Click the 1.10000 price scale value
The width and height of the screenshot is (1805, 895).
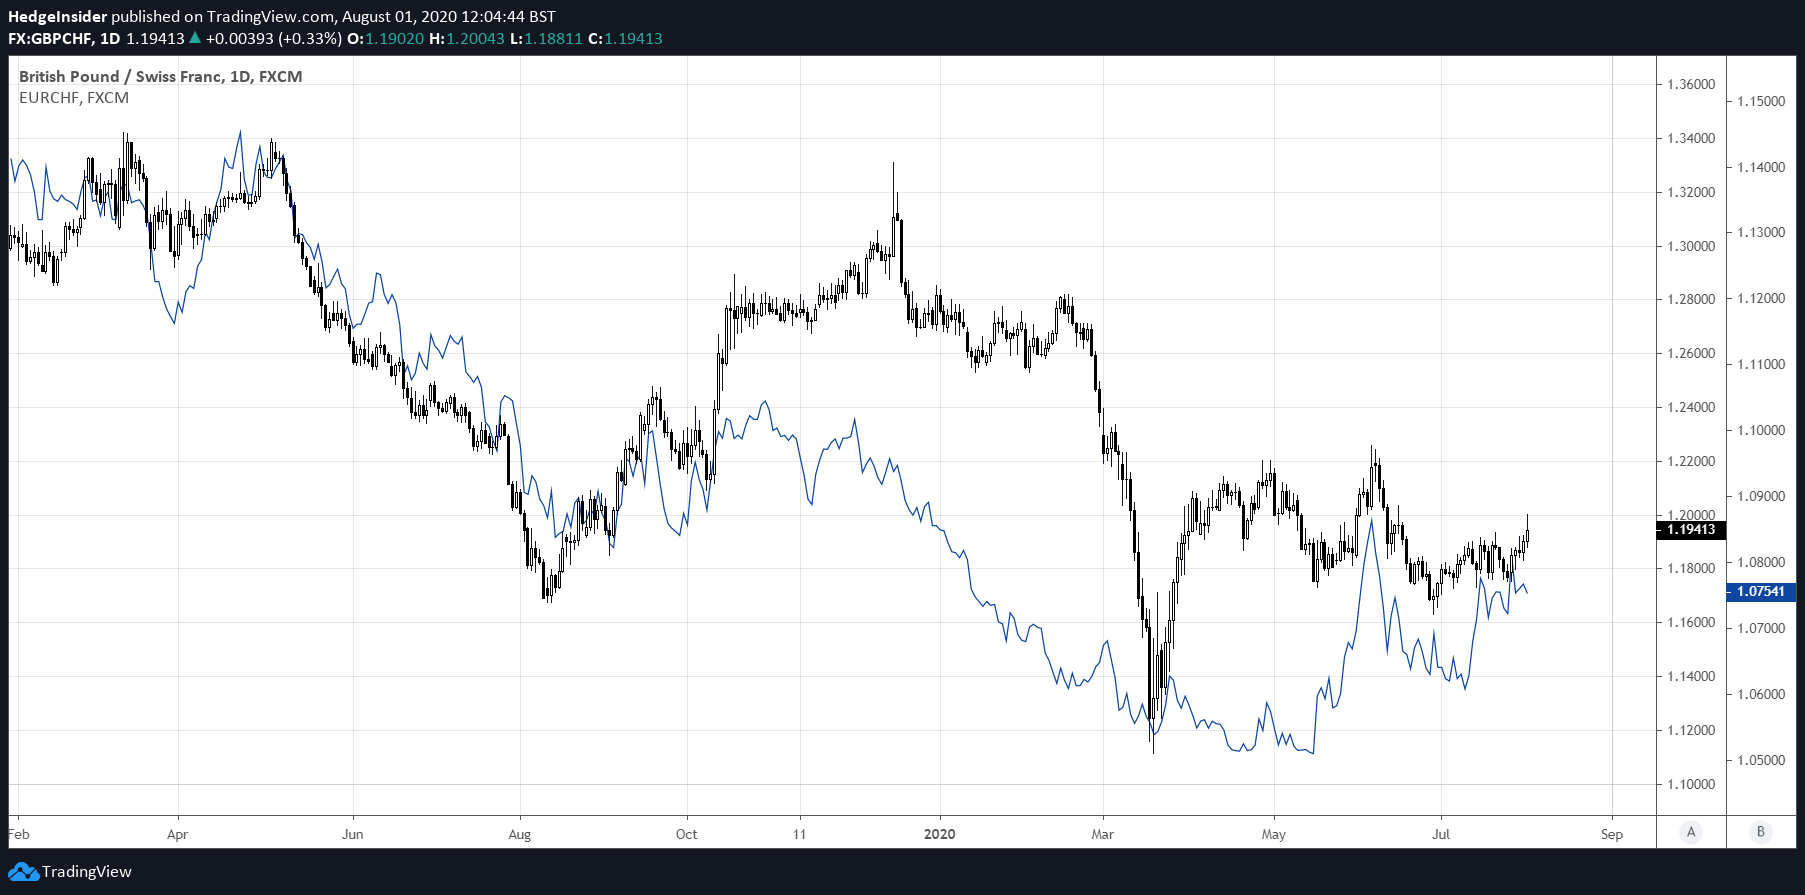1691,784
